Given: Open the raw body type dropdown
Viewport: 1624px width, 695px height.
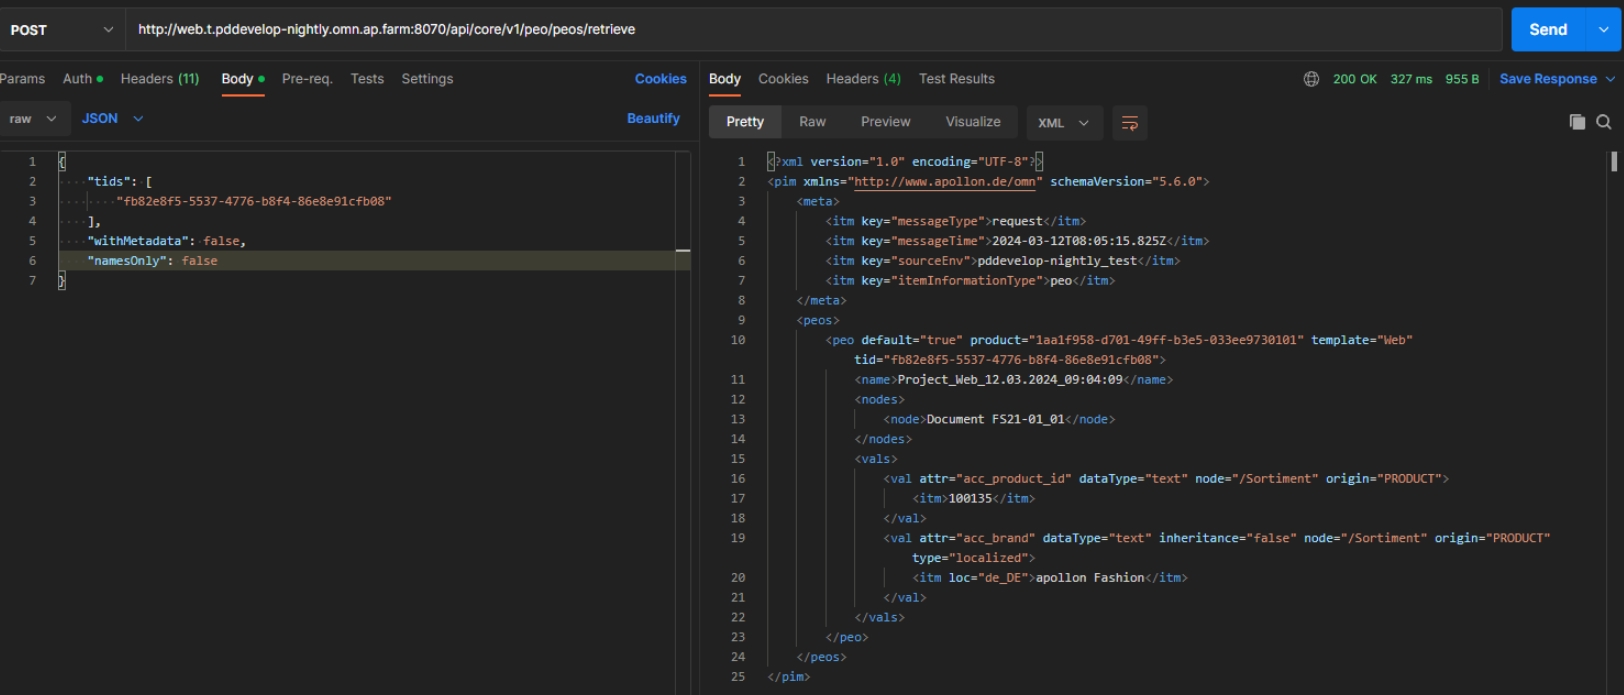Looking at the screenshot, I should coord(32,118).
